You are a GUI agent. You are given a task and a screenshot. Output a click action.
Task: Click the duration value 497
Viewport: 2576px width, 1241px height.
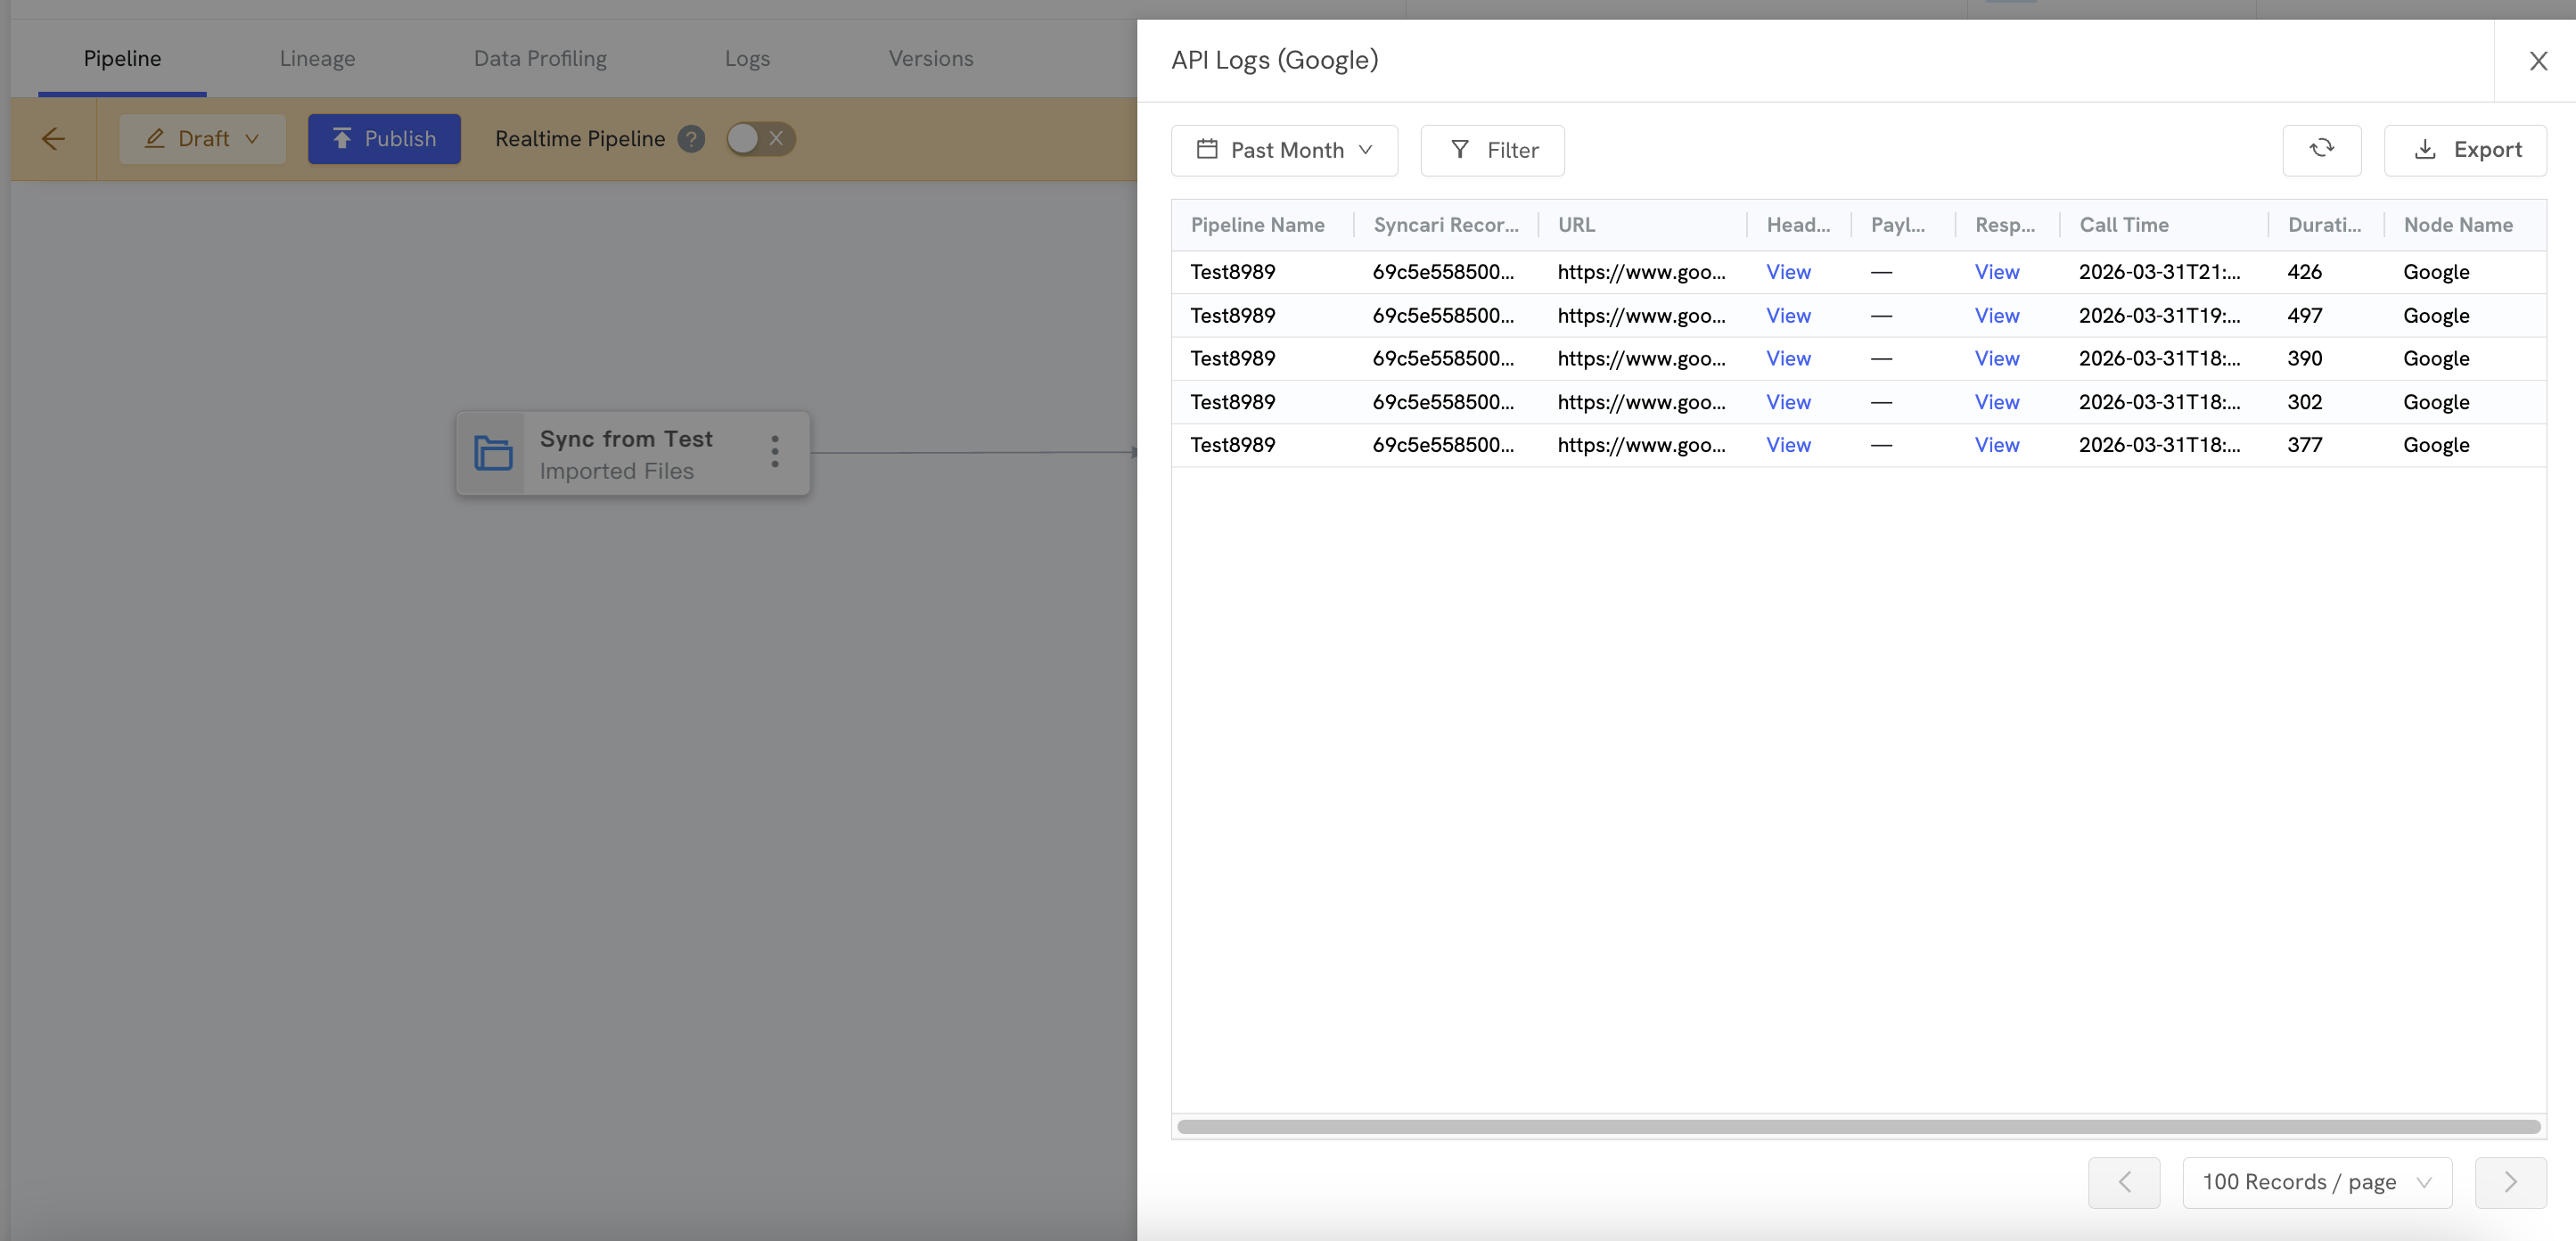2304,316
